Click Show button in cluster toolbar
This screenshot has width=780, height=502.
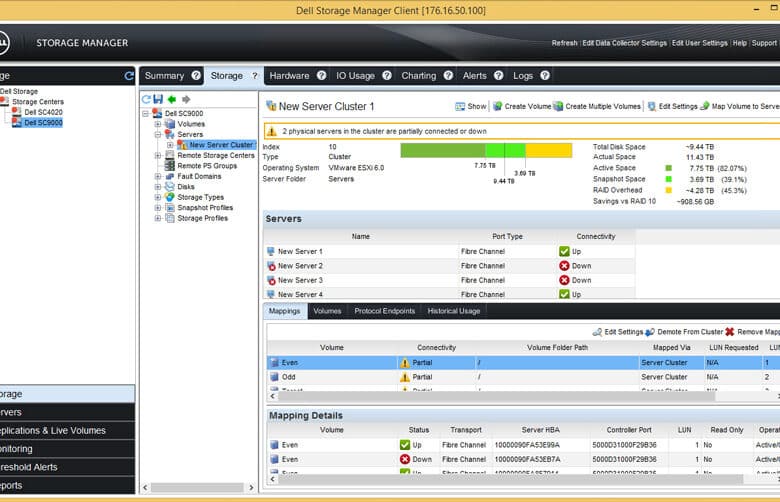click(471, 106)
